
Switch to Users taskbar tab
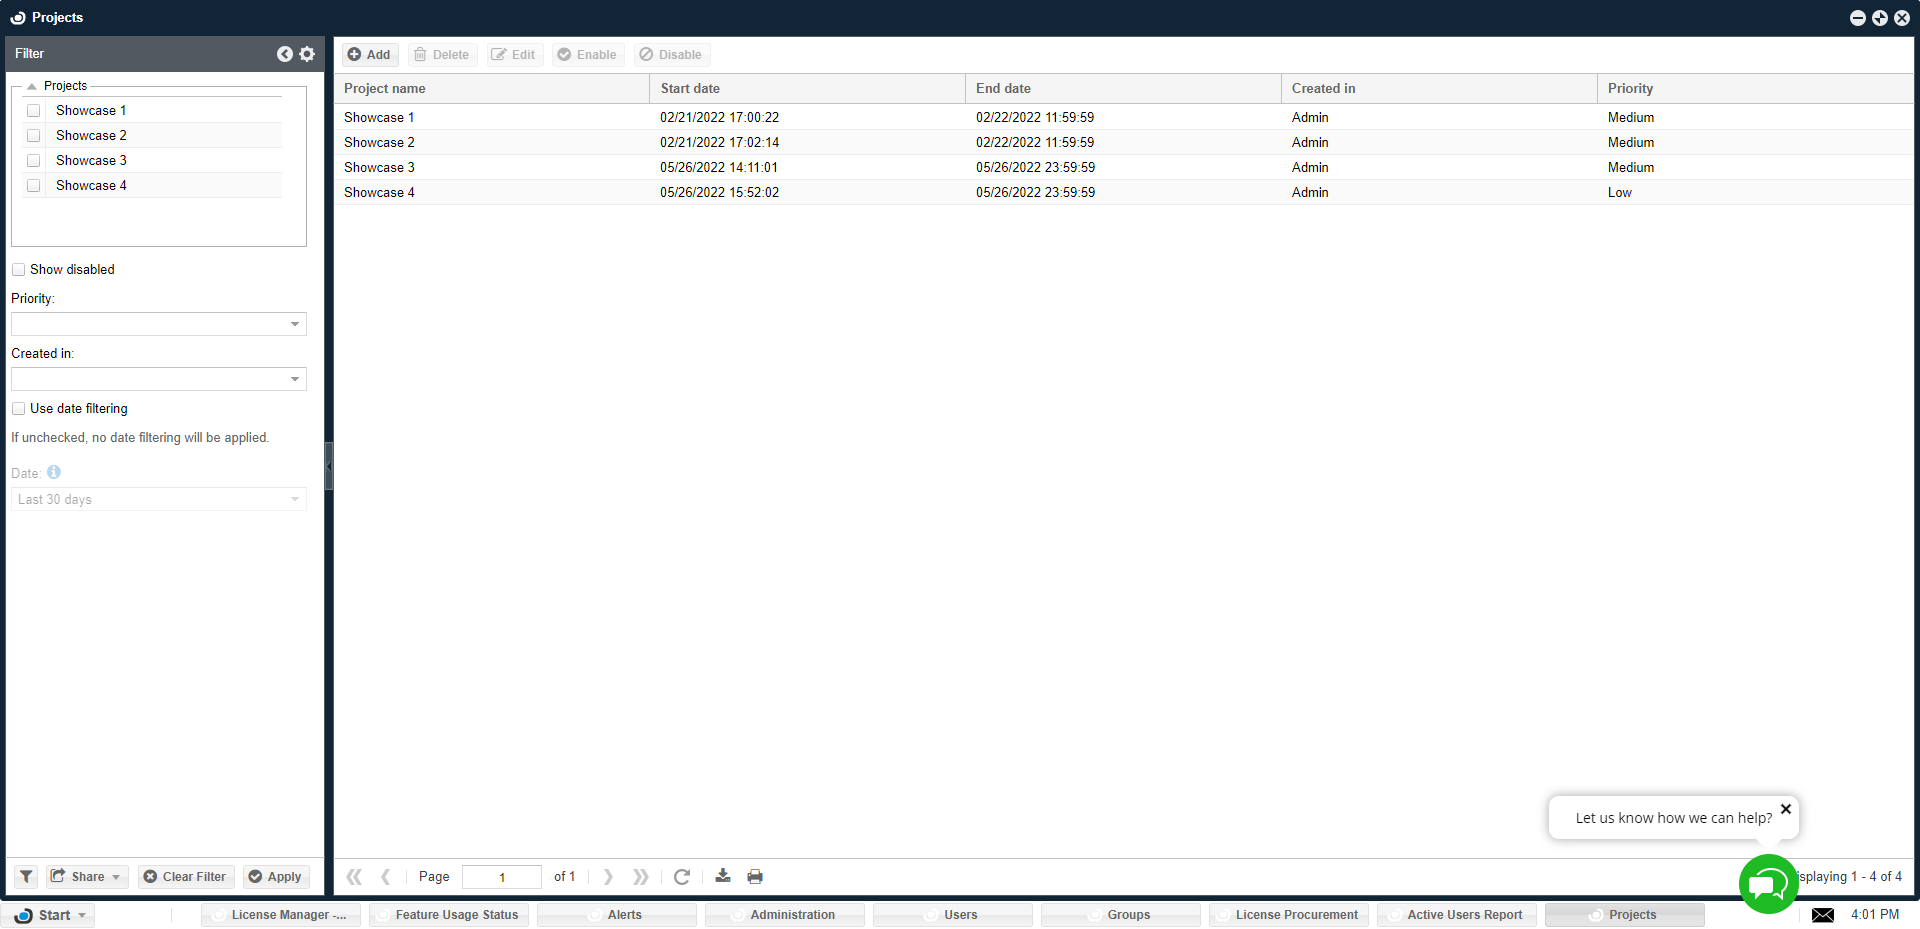click(952, 915)
